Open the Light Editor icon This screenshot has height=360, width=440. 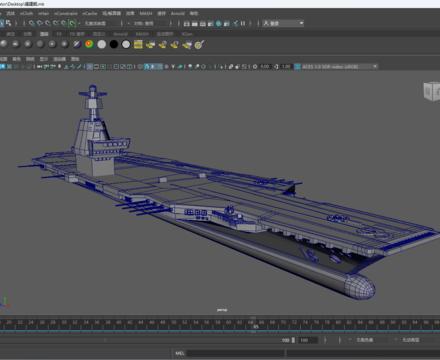click(x=235, y=23)
